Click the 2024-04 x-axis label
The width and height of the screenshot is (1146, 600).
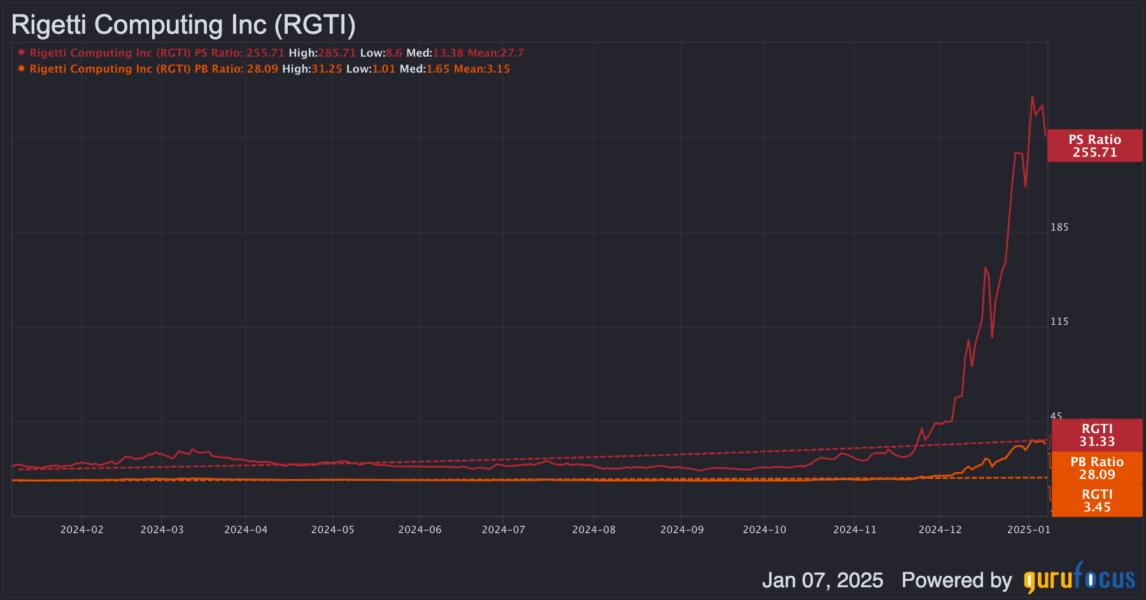click(x=246, y=529)
